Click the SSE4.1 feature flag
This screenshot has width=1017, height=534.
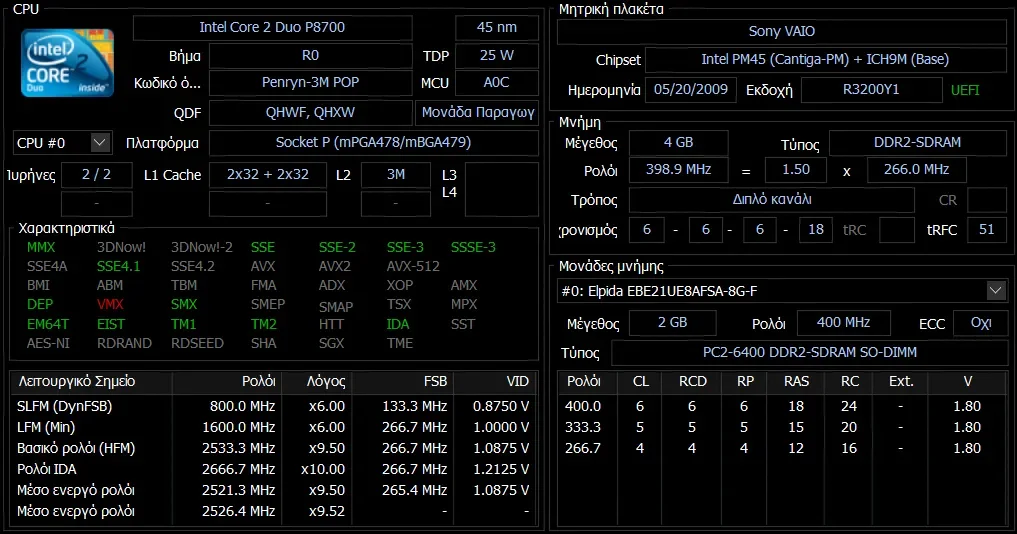(x=118, y=266)
